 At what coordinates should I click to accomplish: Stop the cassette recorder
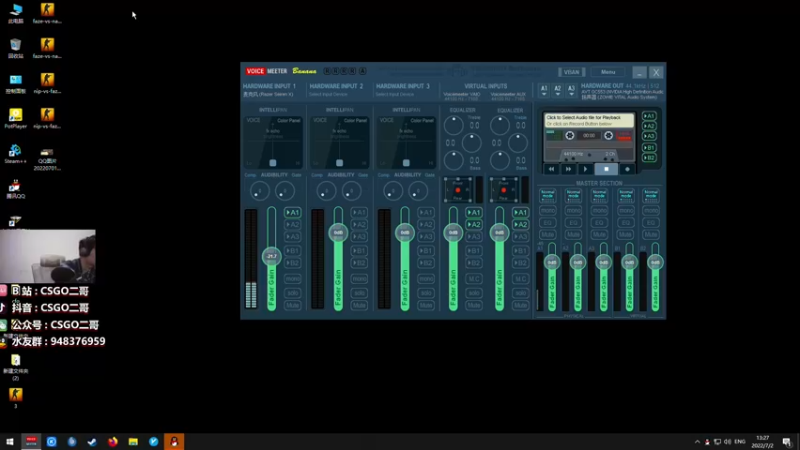tap(606, 169)
